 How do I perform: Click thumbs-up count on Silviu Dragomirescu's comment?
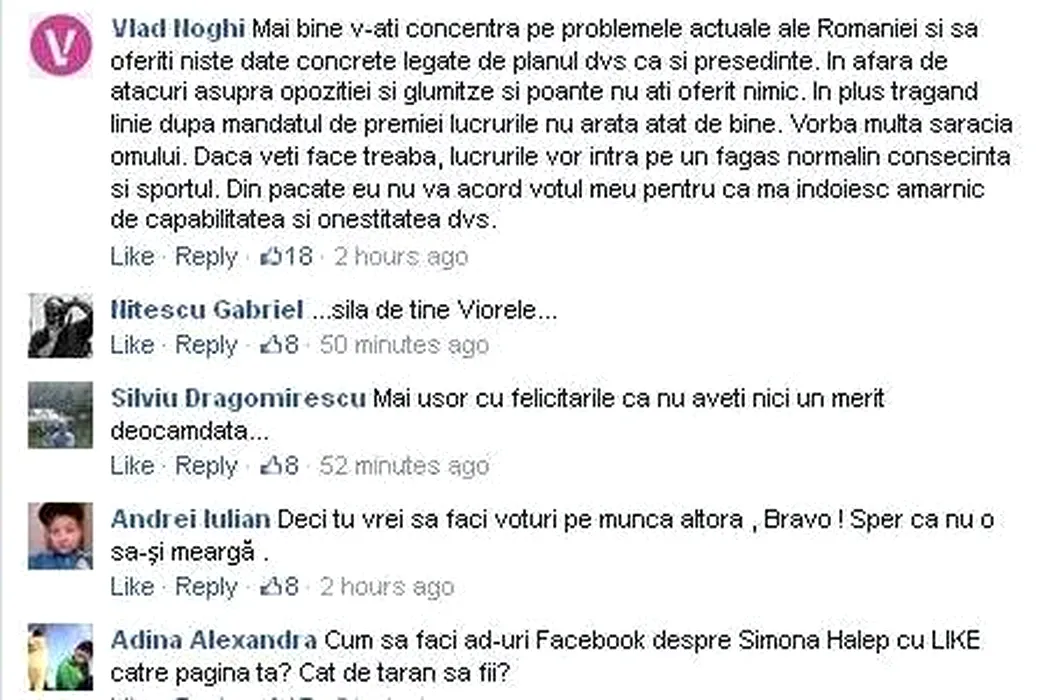(x=279, y=466)
